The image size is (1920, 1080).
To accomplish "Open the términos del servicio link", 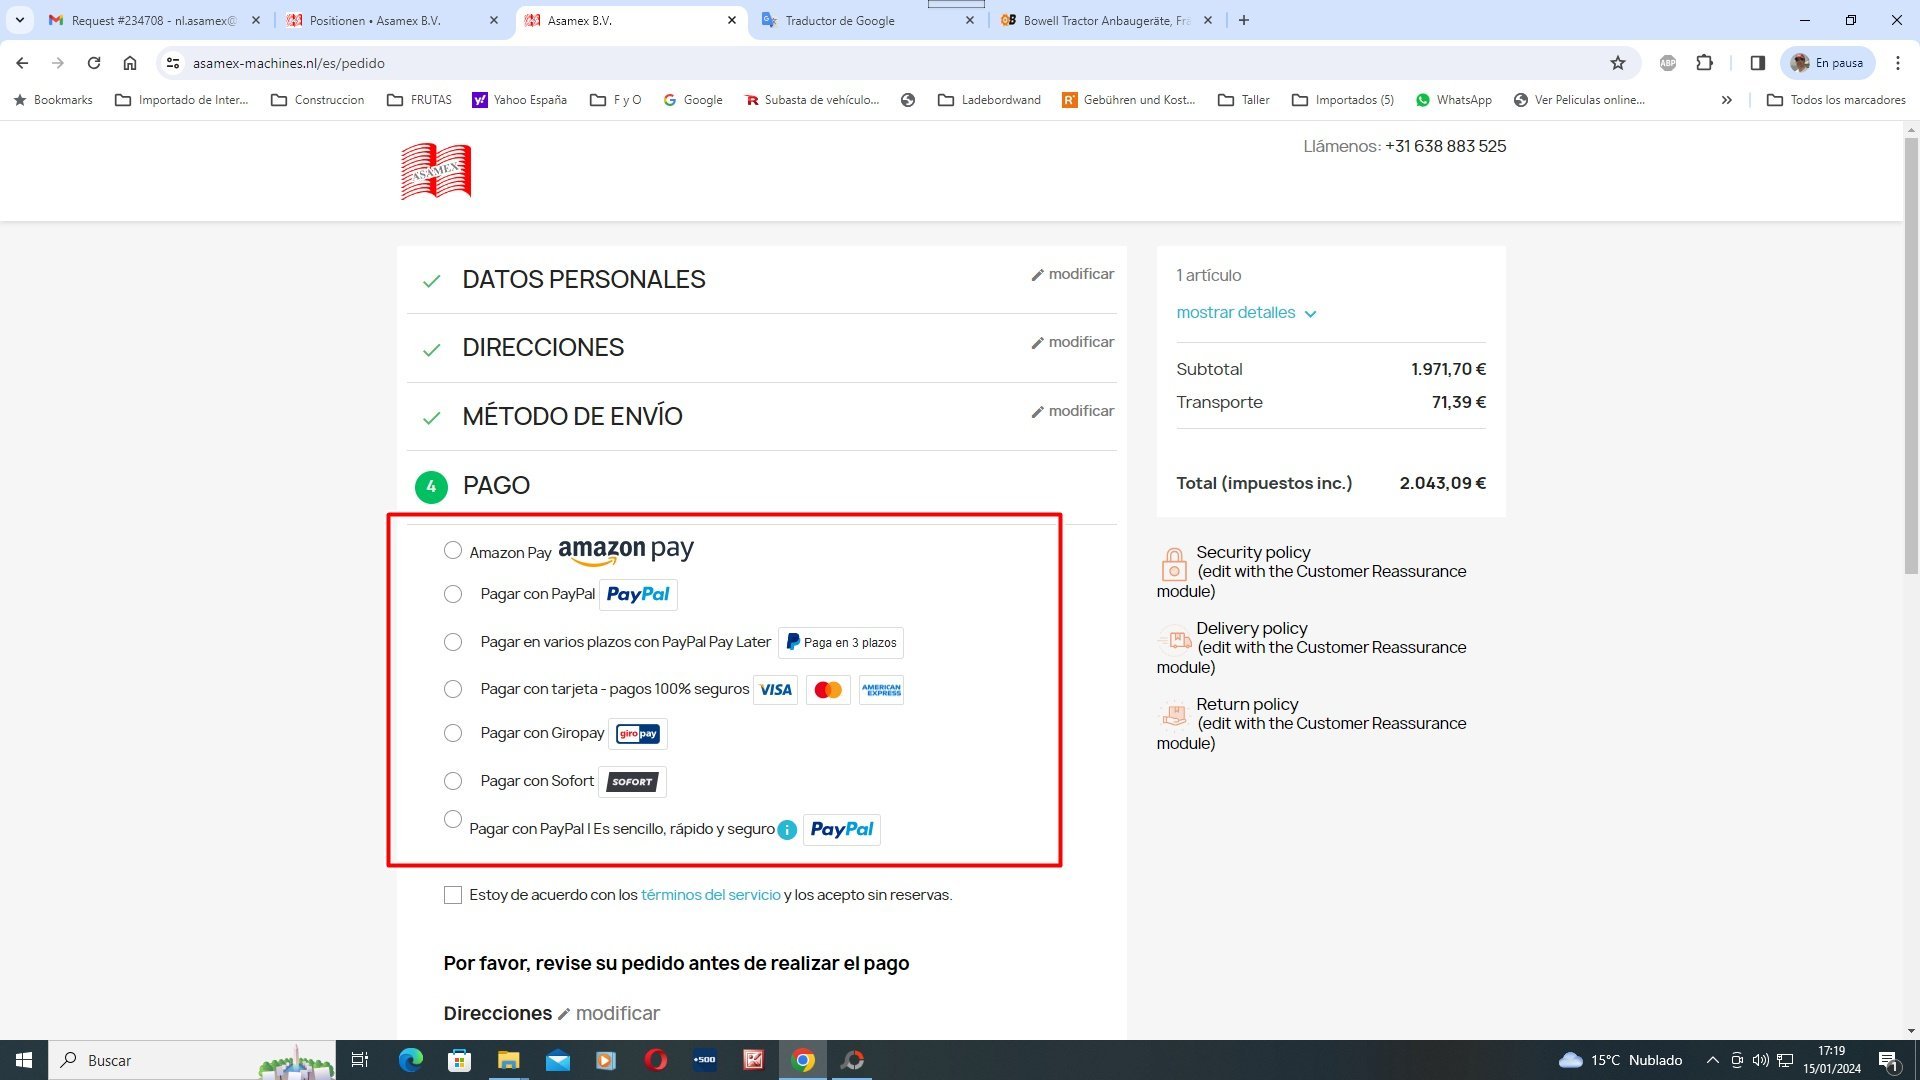I will [710, 895].
